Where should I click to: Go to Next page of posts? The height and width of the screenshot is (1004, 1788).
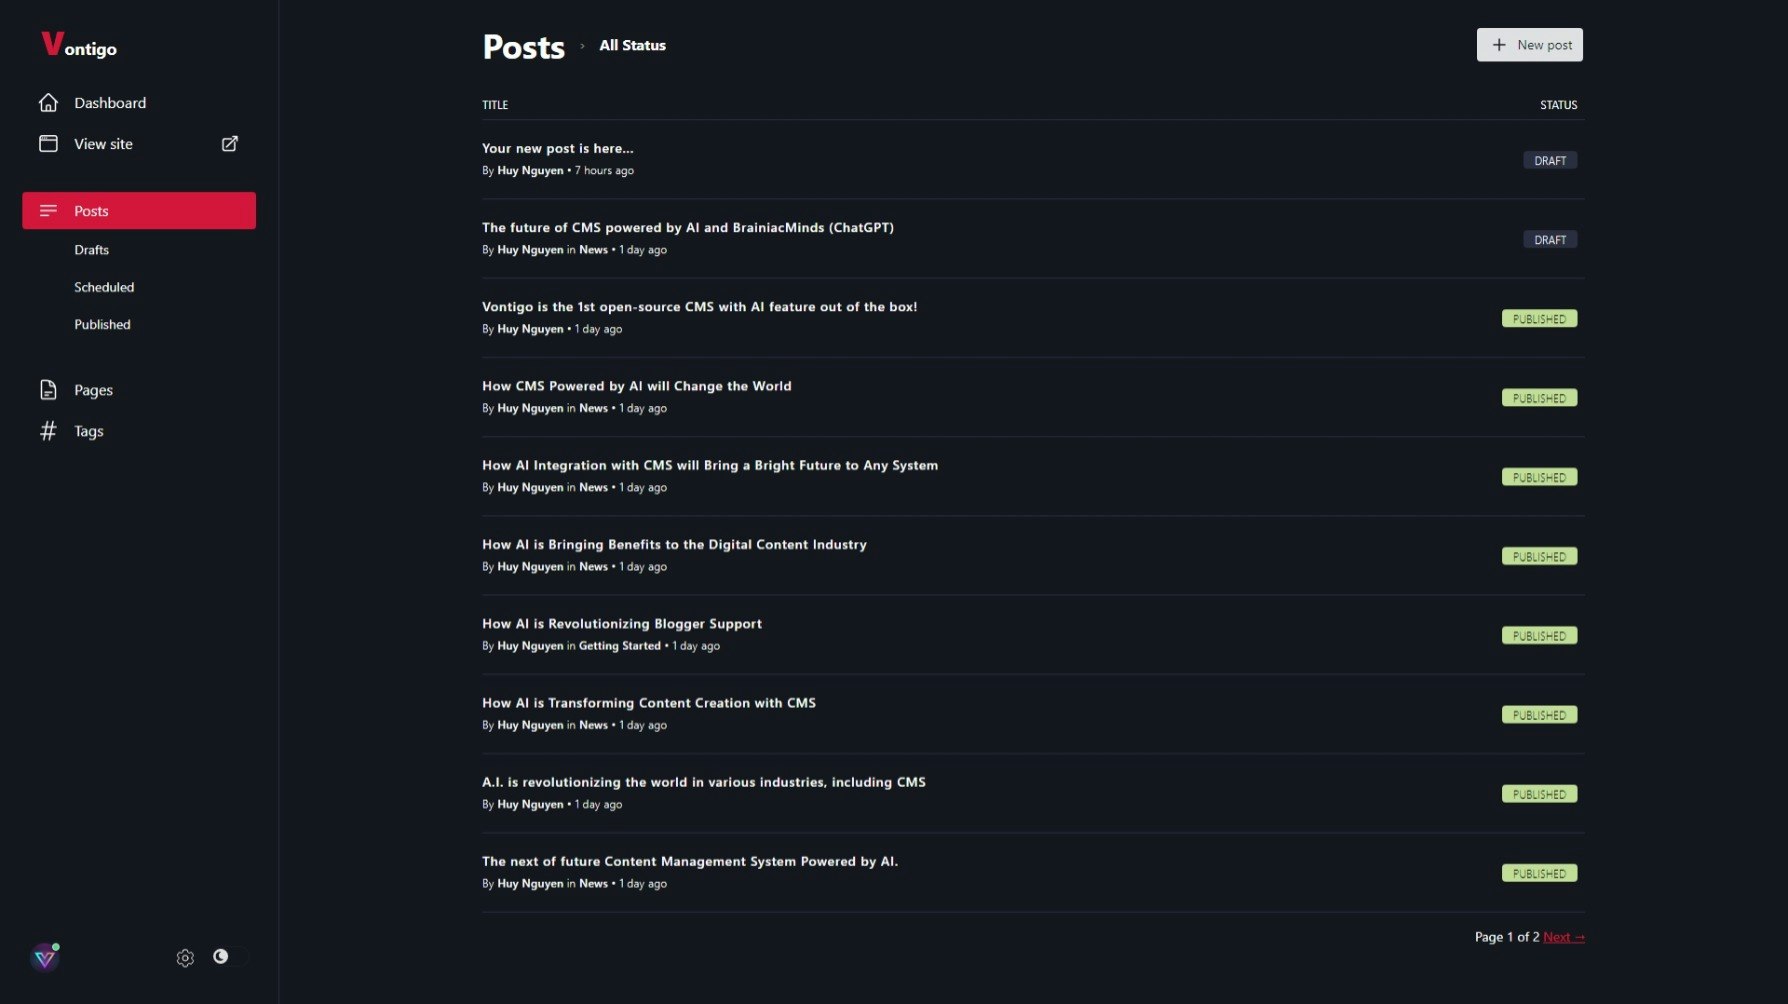click(1564, 937)
